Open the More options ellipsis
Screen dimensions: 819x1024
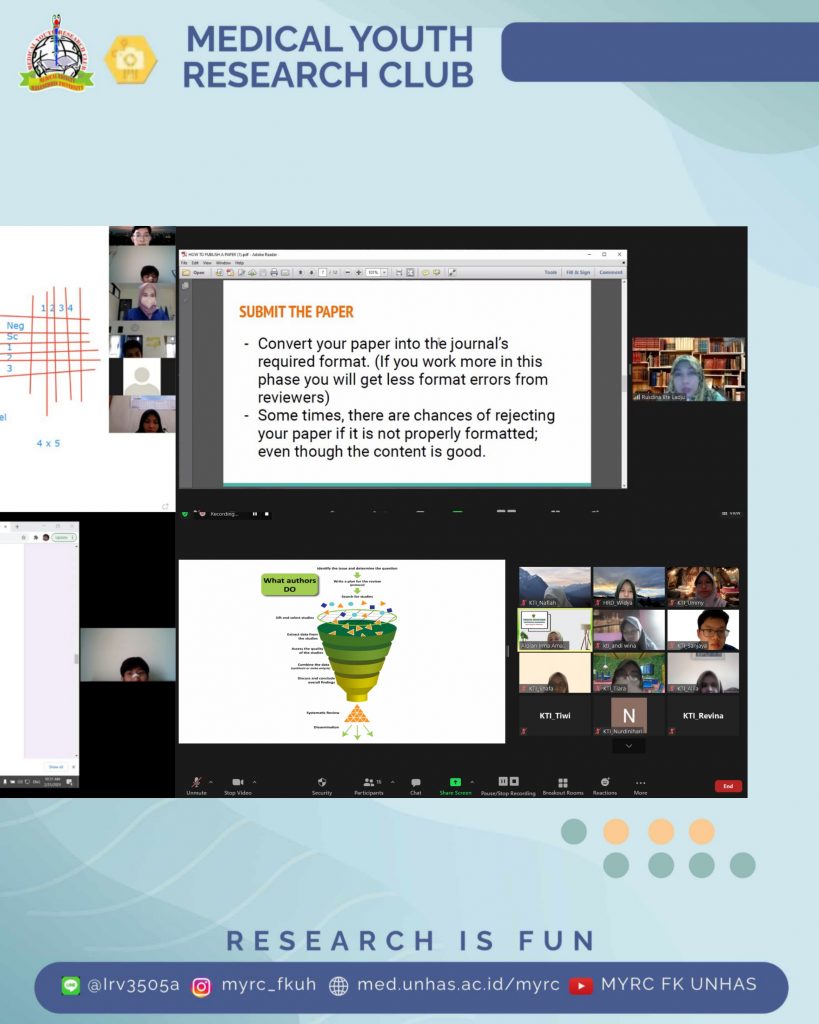pos(640,782)
